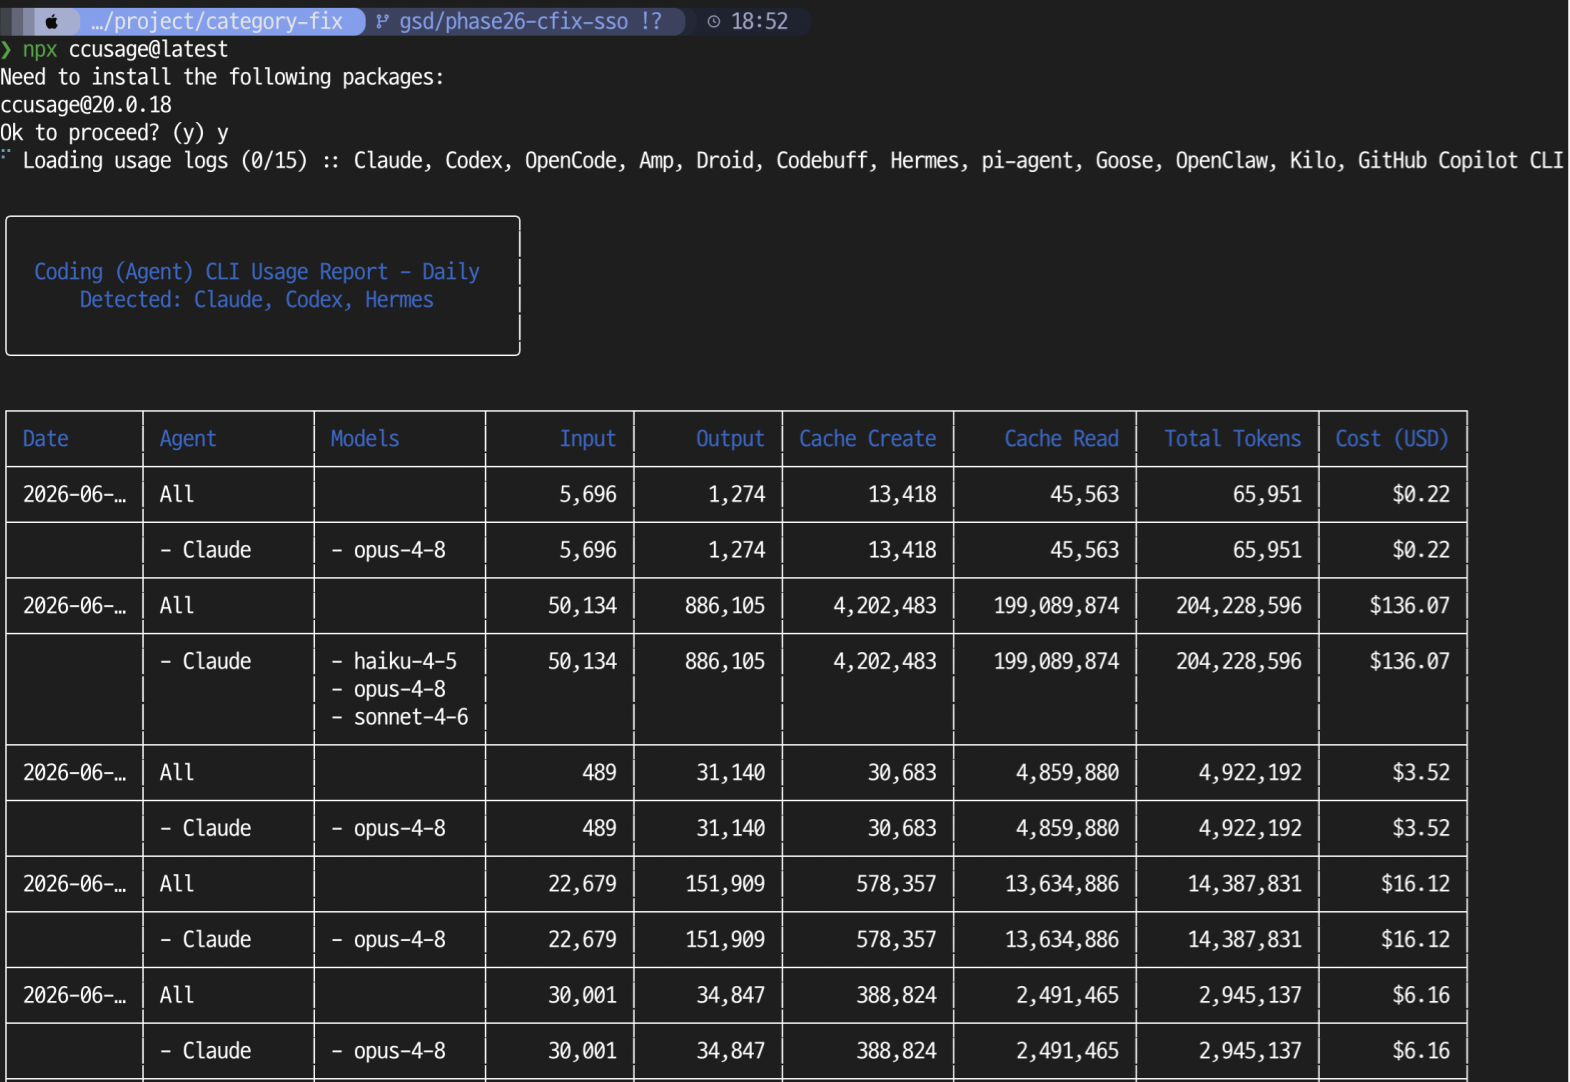Click Goose in the loading logs line
1570x1082 pixels.
pyautogui.click(x=1124, y=161)
